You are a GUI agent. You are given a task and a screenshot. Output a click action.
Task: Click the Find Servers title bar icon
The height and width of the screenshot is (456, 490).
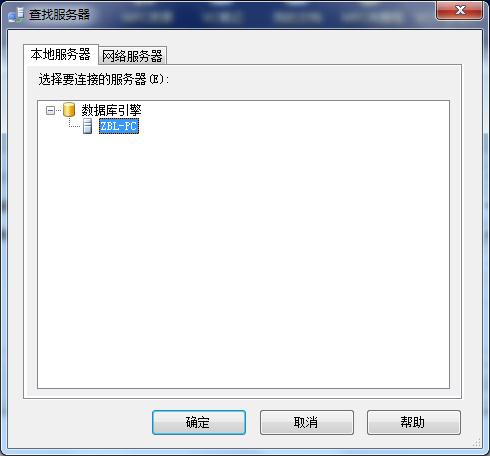coord(17,15)
